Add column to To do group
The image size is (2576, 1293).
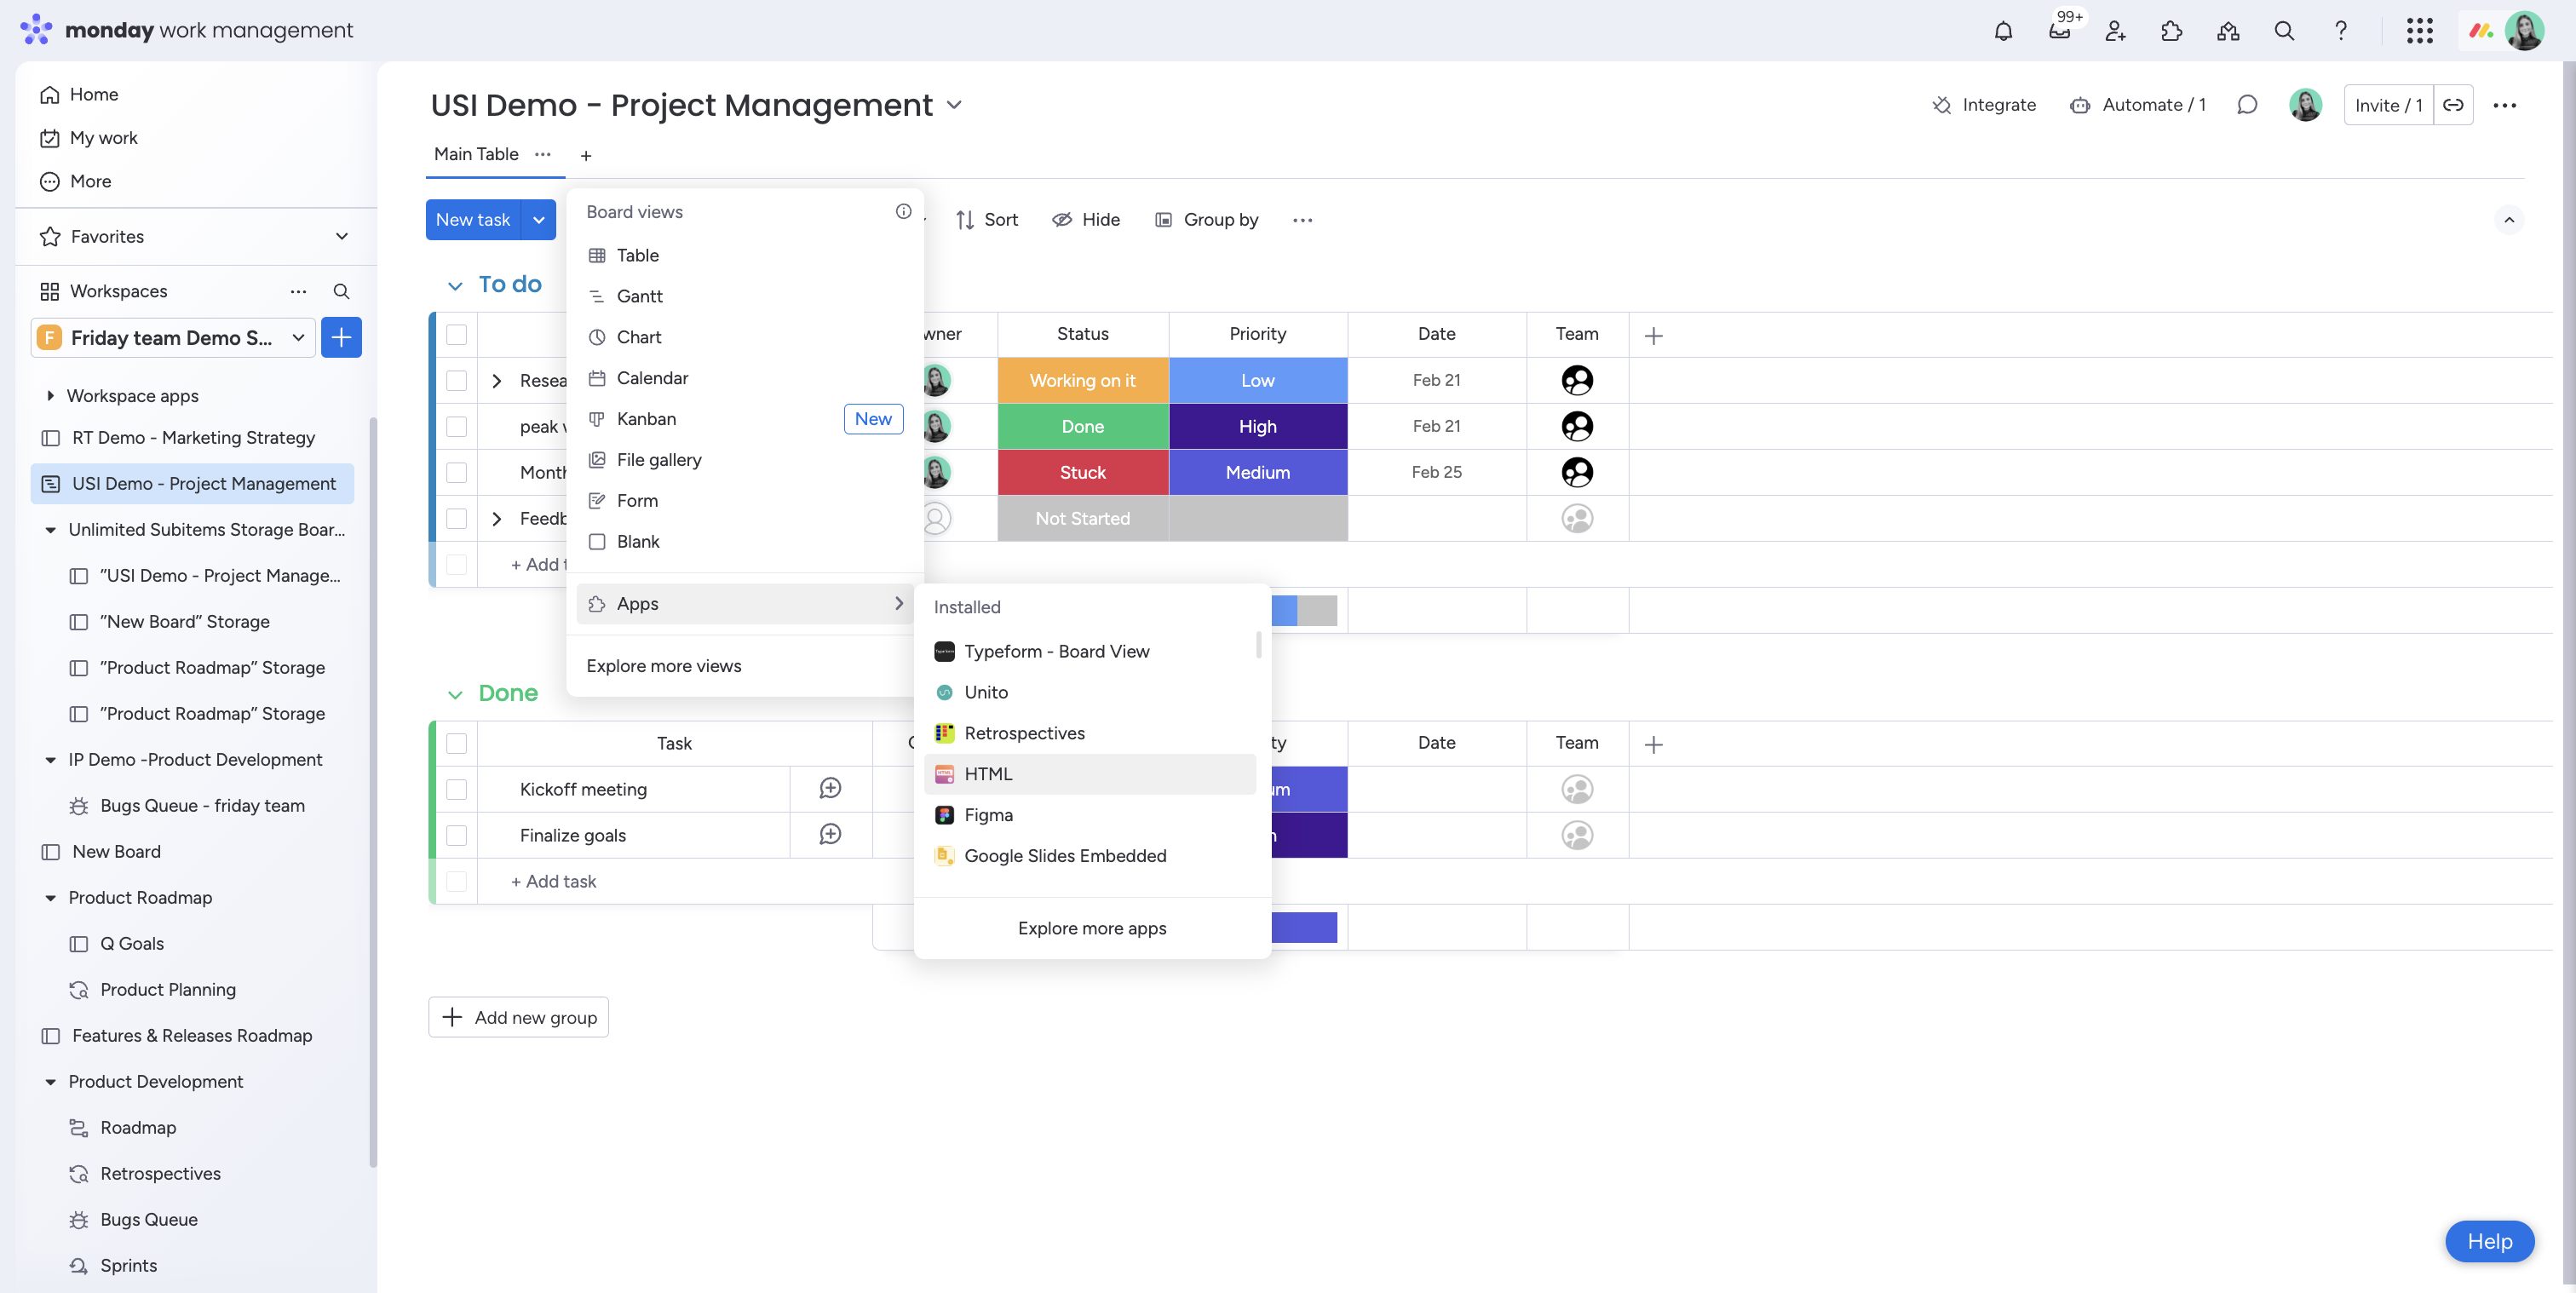click(x=1654, y=336)
